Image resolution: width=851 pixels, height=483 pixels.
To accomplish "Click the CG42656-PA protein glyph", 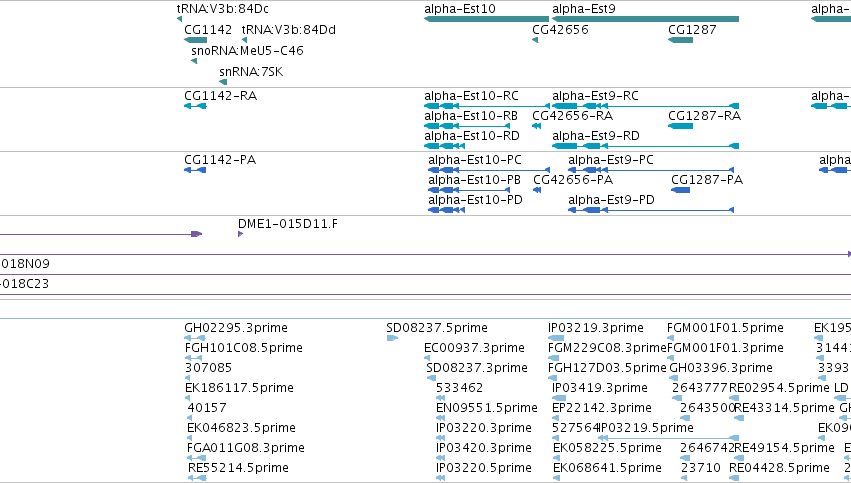I will coord(537,190).
